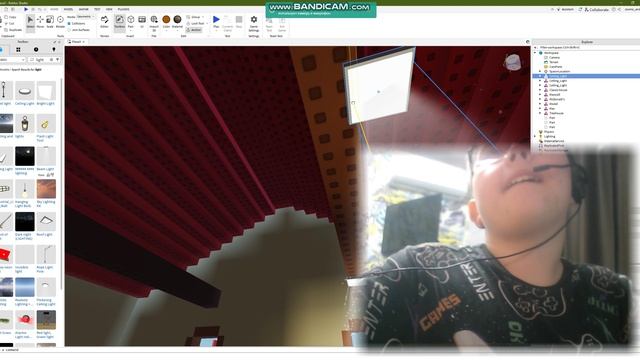Viewport: 640px width, 360px height.
Task: Open the MODEL ribbon tab
Action: pyautogui.click(x=68, y=9)
